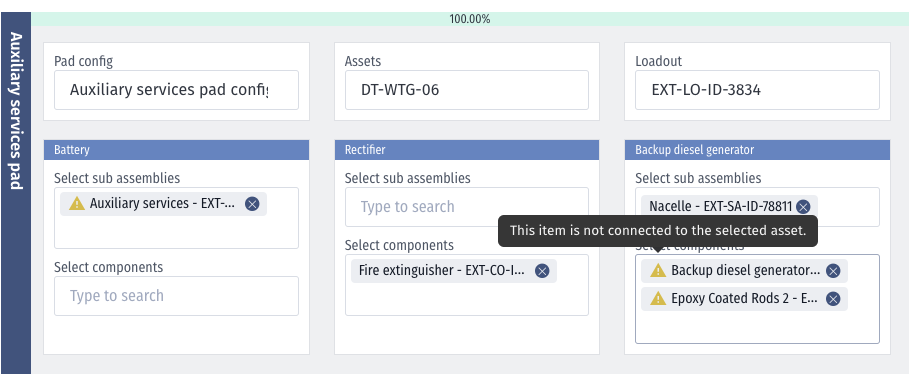Click warning icon on Backup diesel generator chip
920x374 pixels.
click(x=658, y=270)
